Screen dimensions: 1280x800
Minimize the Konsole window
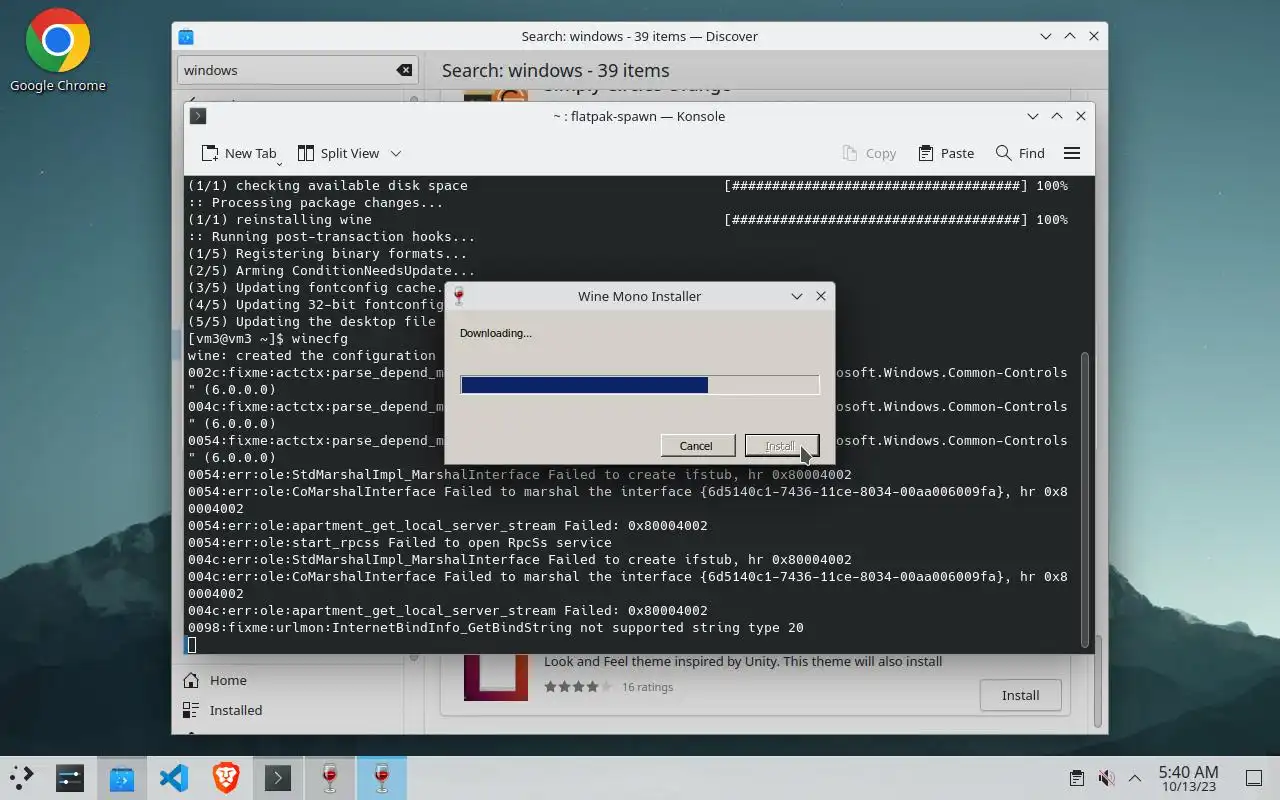(1033, 116)
